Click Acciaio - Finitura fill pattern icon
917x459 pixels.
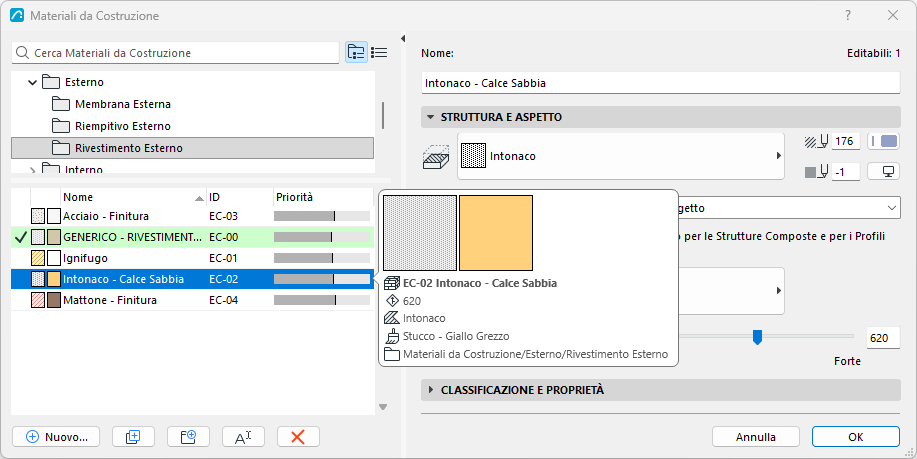click(x=38, y=216)
